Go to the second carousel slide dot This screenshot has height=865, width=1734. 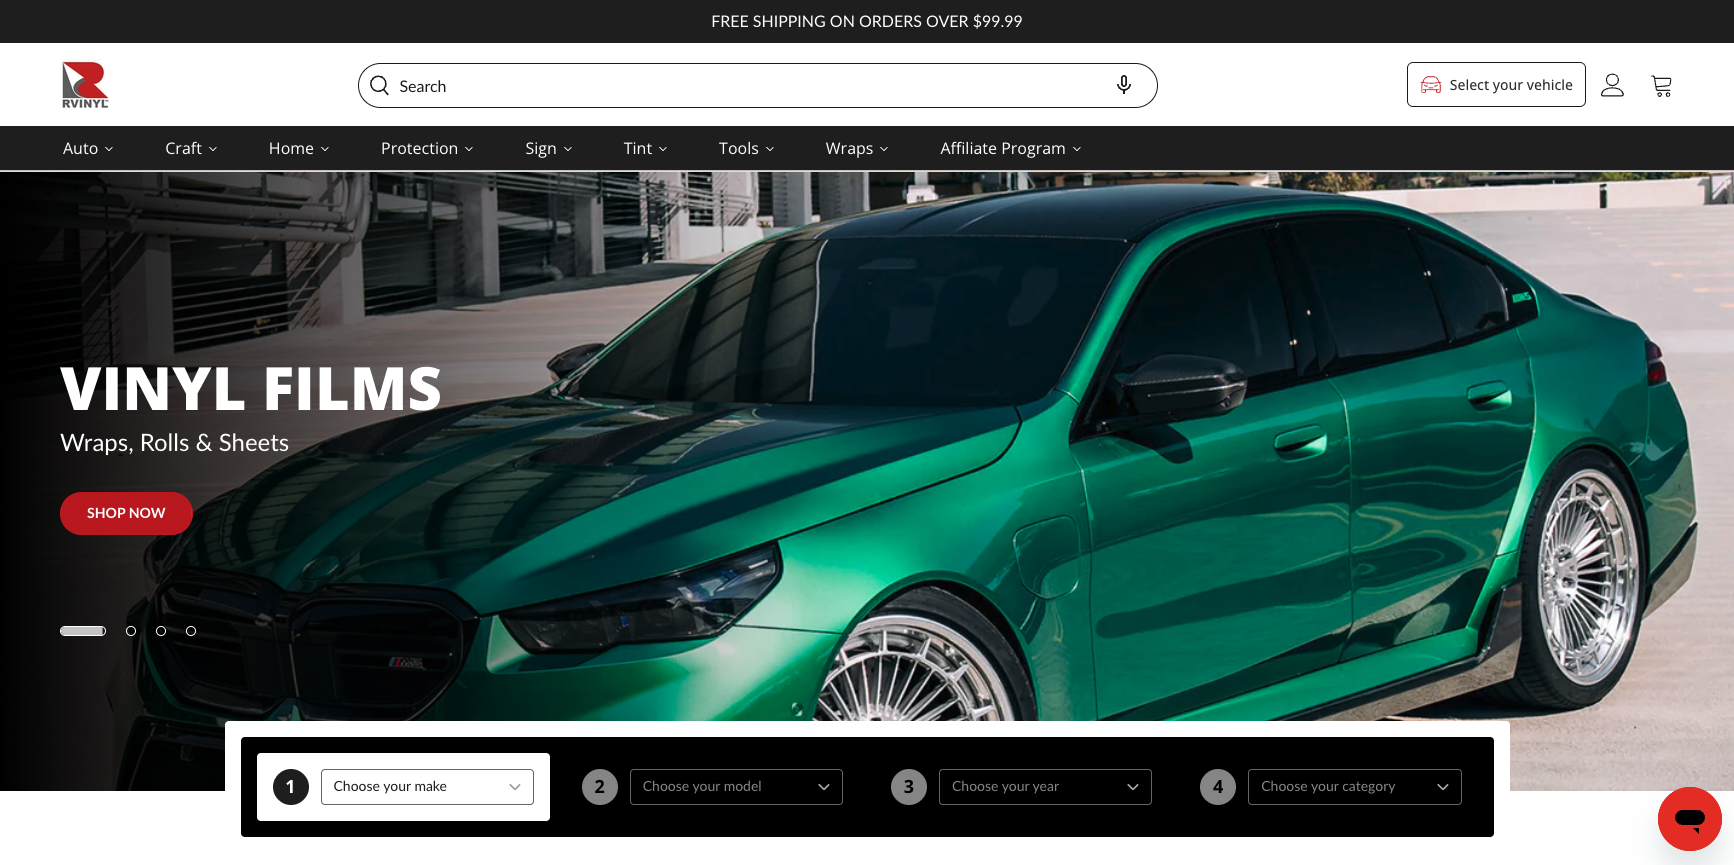131,631
